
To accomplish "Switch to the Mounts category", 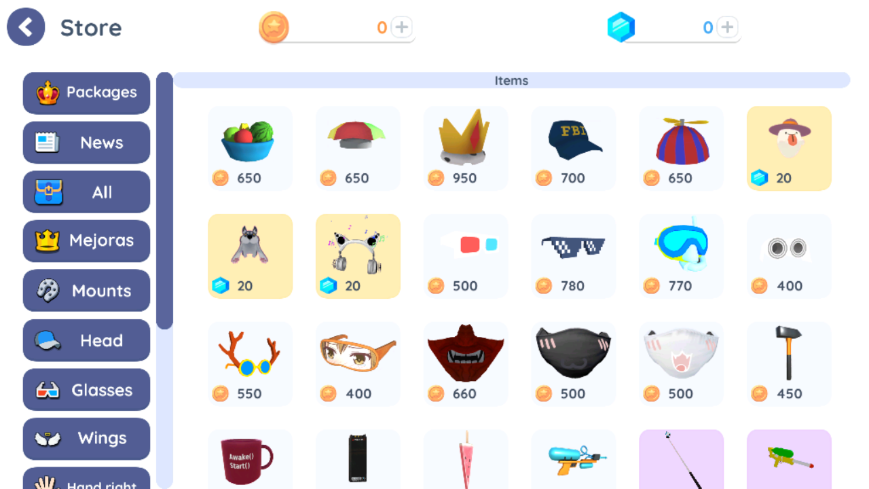I will 86,291.
